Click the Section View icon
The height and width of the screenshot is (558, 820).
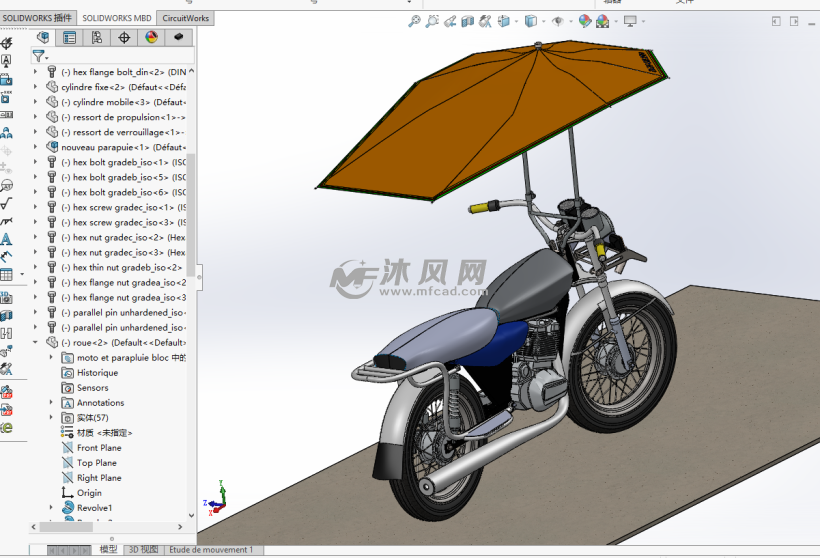pyautogui.click(x=468, y=21)
